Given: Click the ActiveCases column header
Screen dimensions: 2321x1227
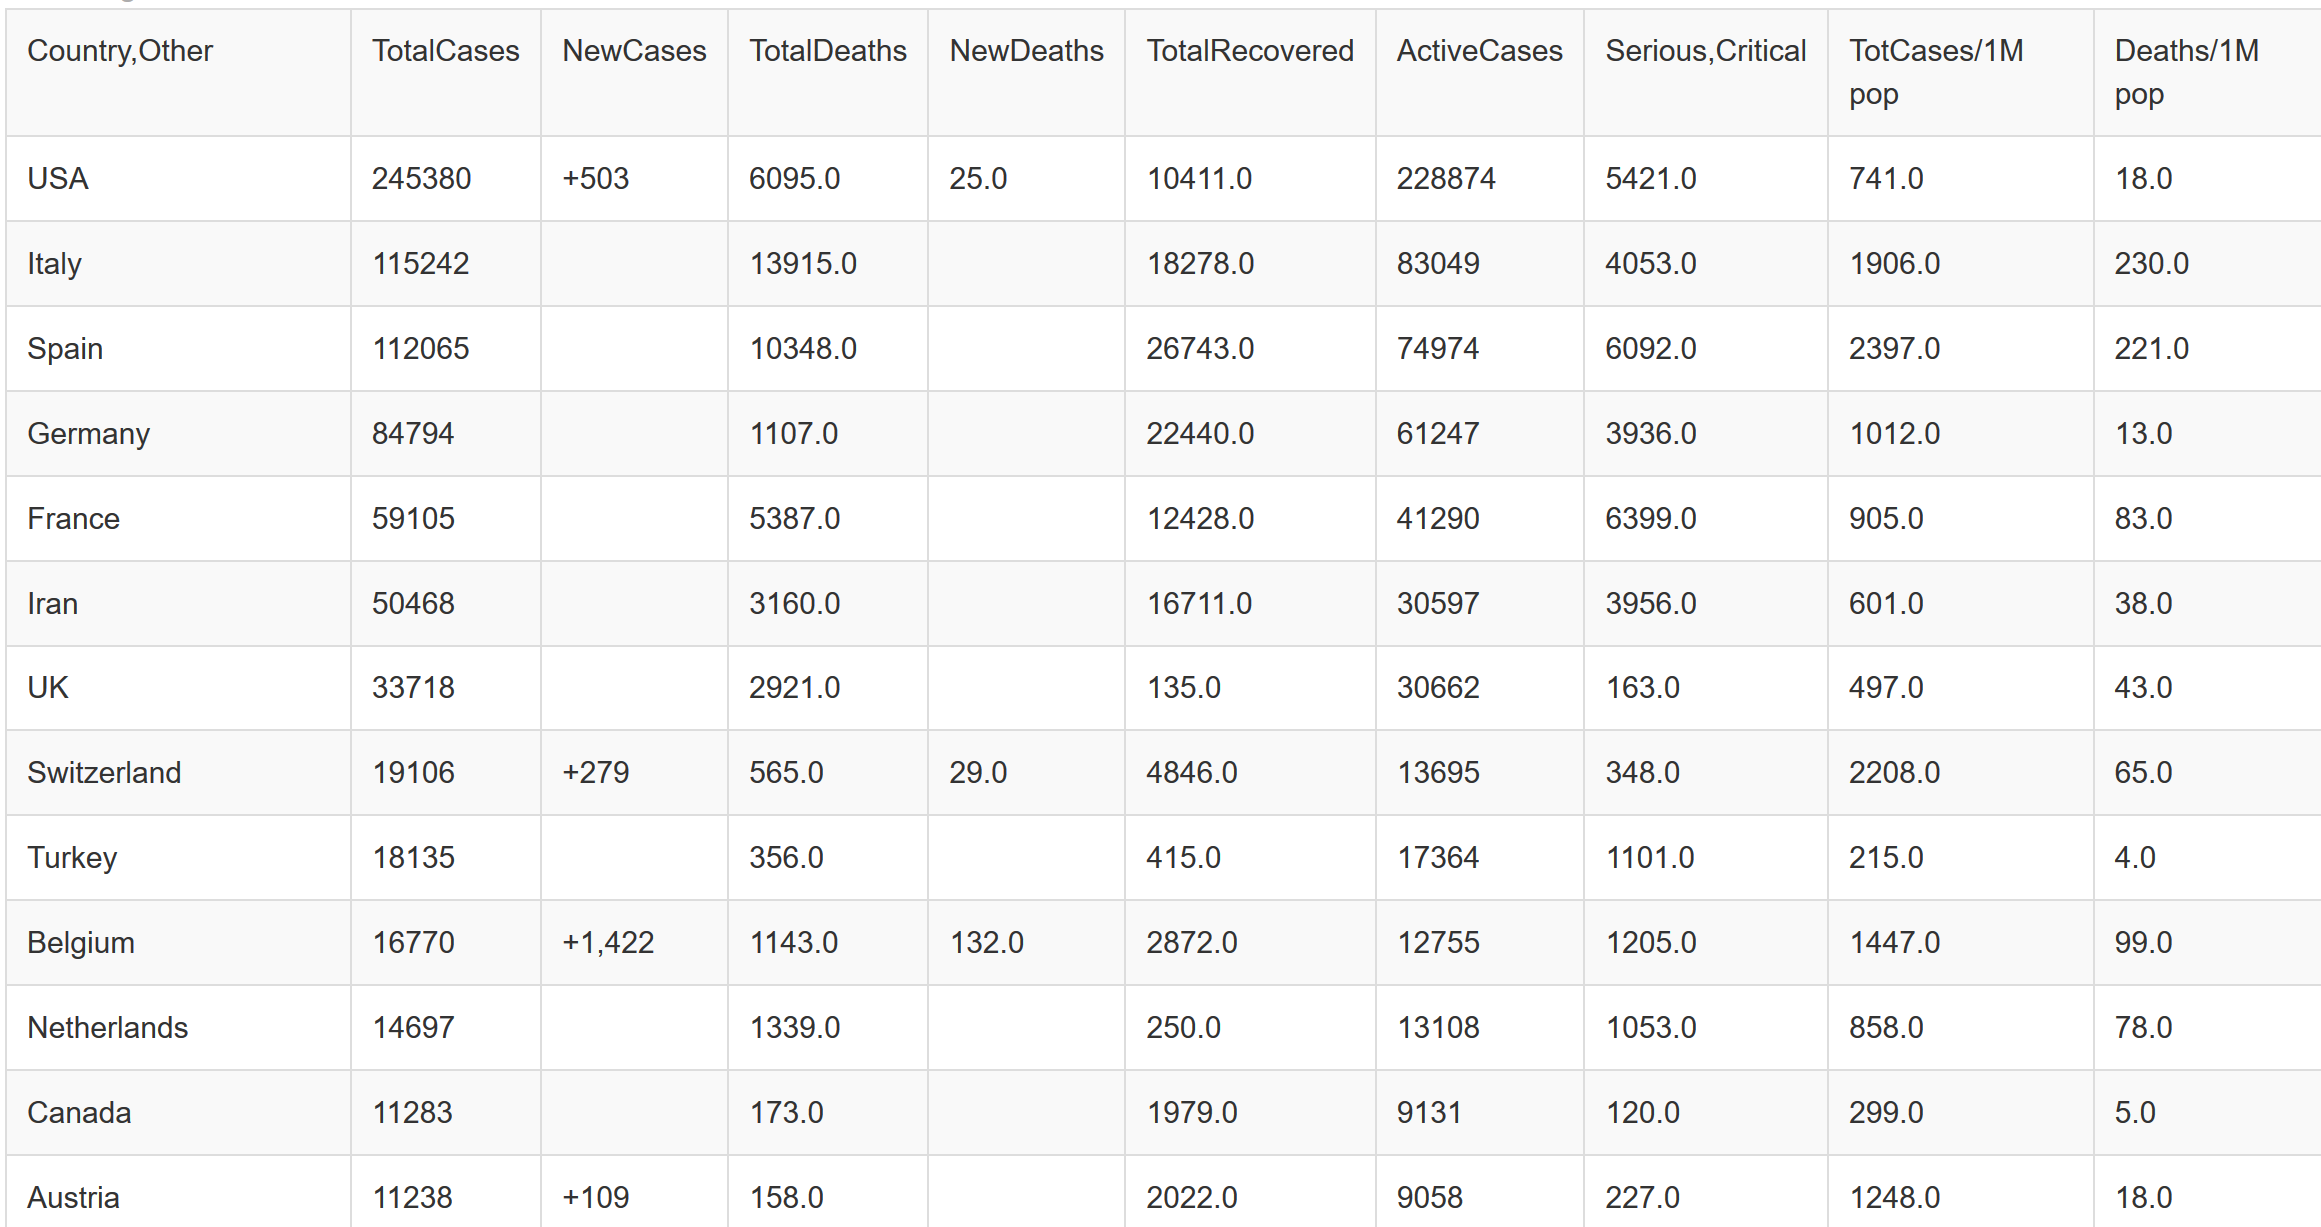Looking at the screenshot, I should tap(1479, 51).
